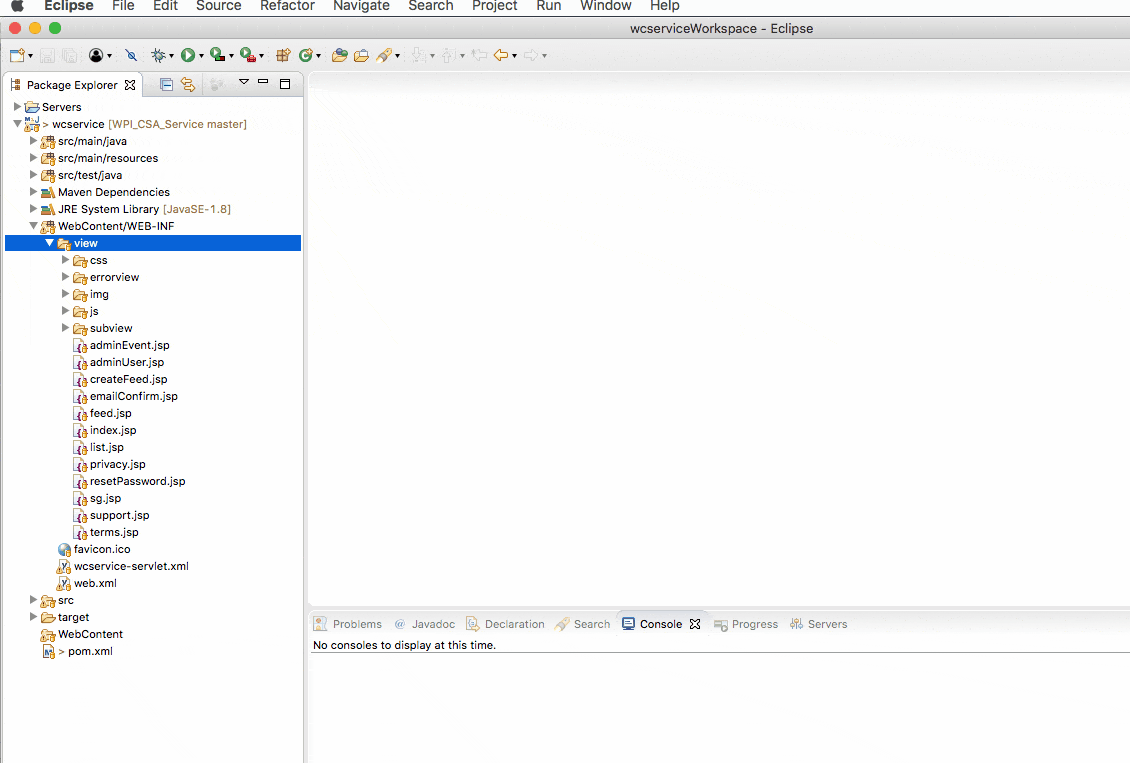Click Collapse All in Package Explorer

166,85
